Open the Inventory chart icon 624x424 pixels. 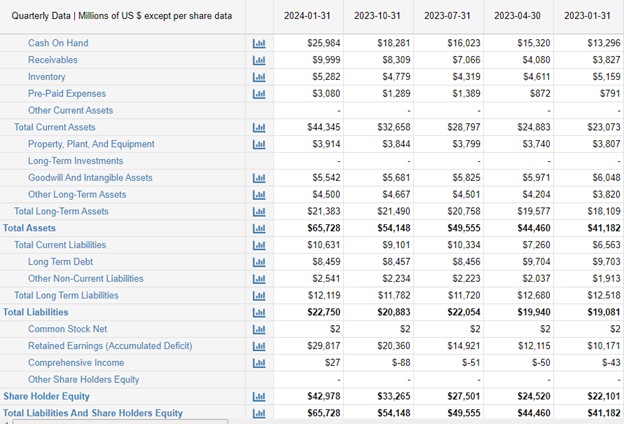[x=258, y=77]
